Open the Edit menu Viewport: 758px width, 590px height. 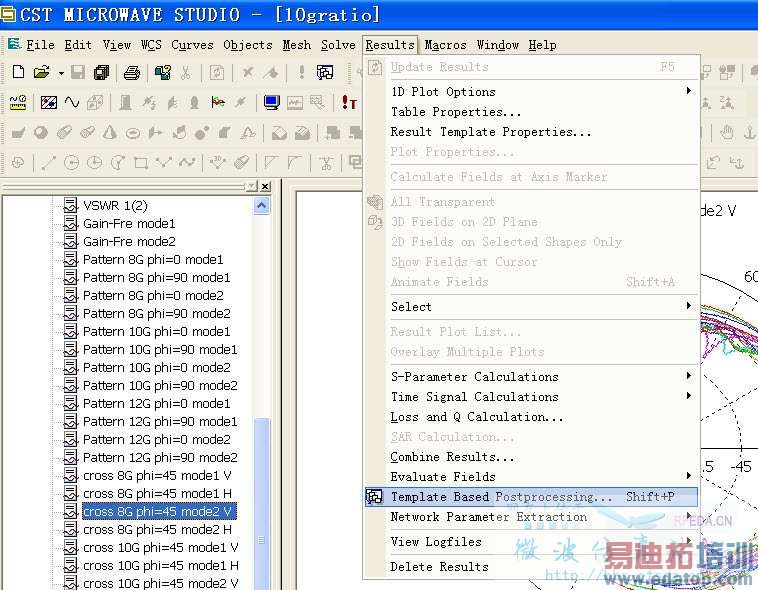point(78,45)
